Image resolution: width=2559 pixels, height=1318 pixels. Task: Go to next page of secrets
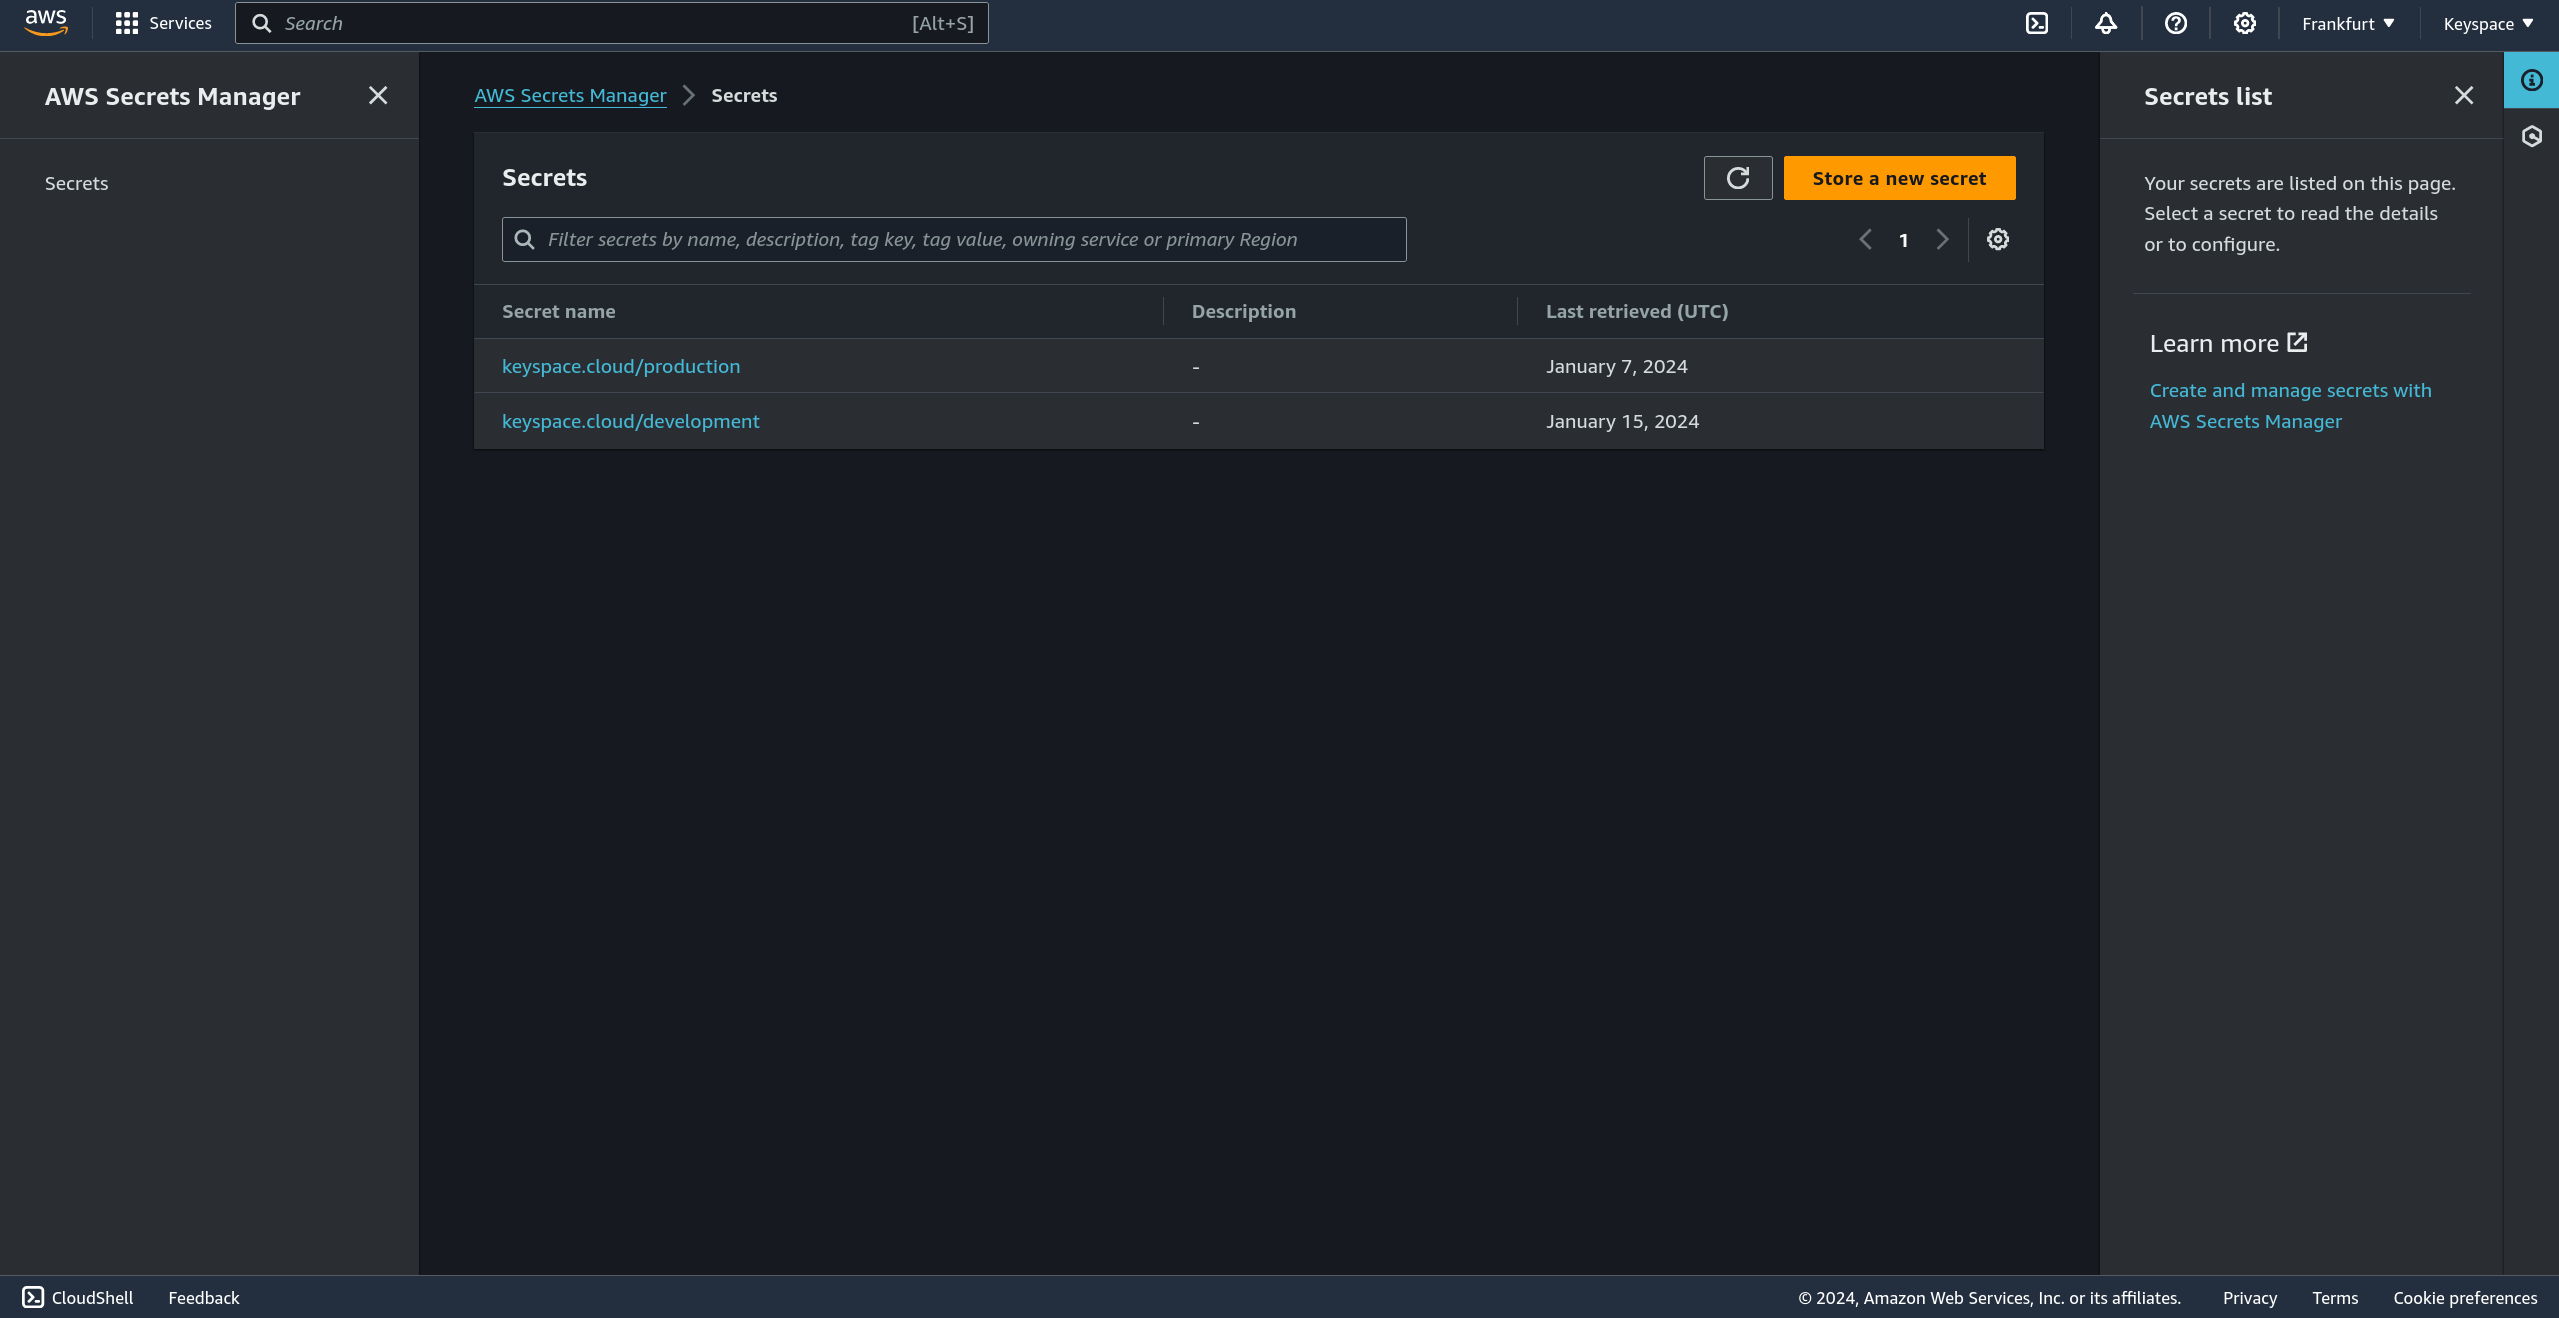1942,239
